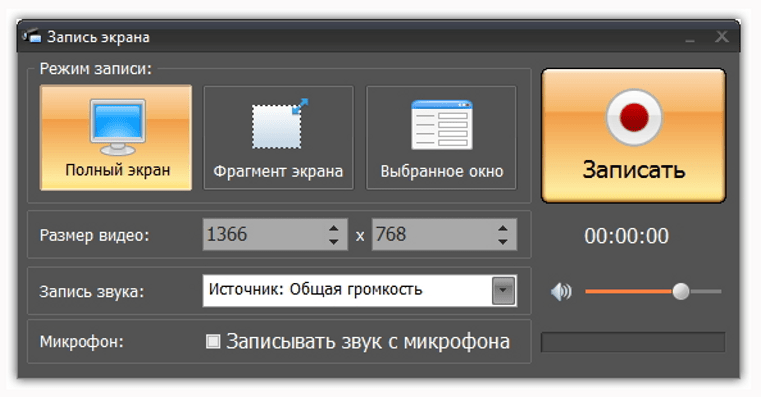Pick the Выбранное окно window icon
The height and width of the screenshot is (397, 761).
[442, 125]
